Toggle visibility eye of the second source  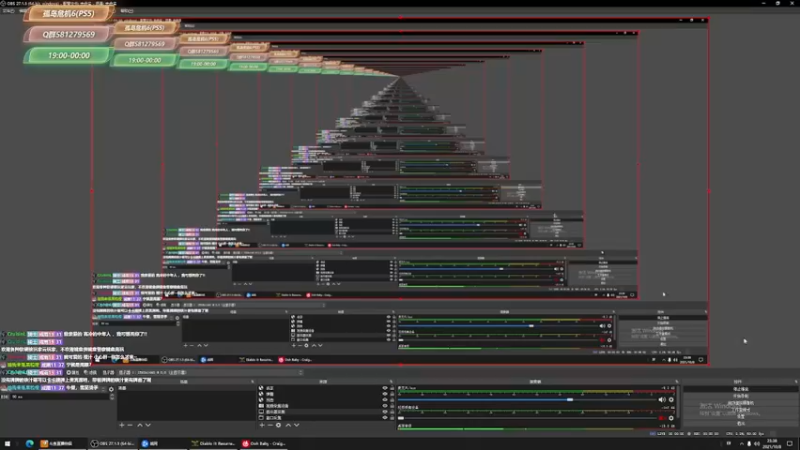385,394
